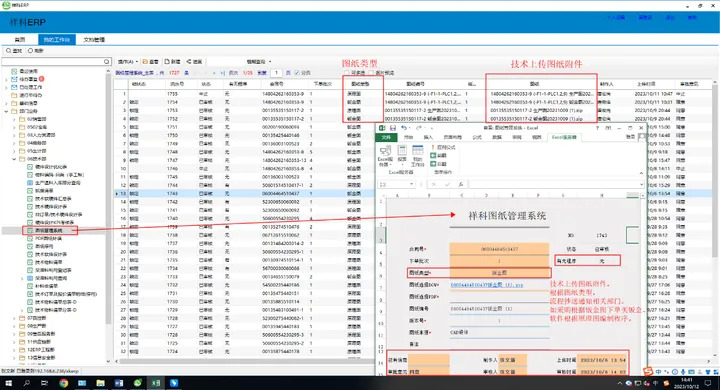720x390 pixels.
Task: Toggle the 分页 paging checkbox
Action: (297, 73)
